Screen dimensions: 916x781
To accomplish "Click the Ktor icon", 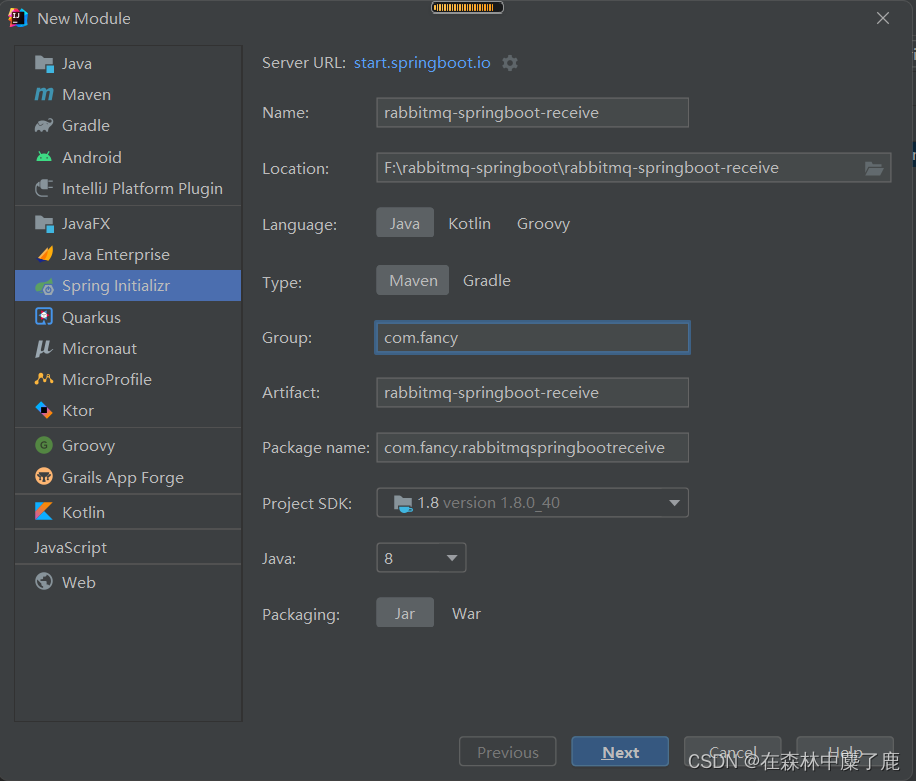I will point(44,410).
